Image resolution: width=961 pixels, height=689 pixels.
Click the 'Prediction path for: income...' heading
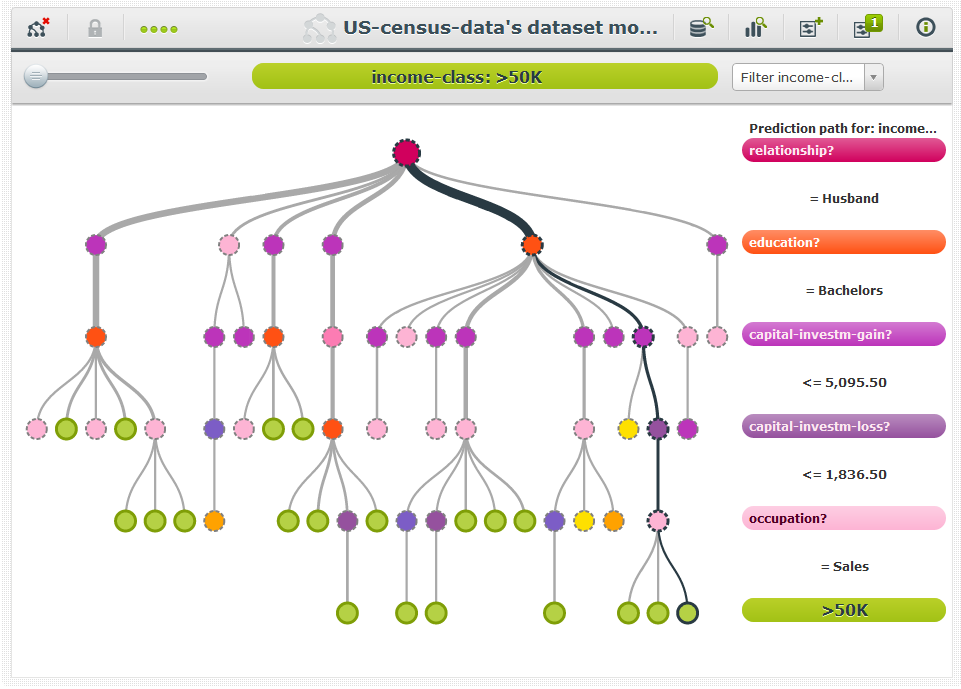point(843,128)
